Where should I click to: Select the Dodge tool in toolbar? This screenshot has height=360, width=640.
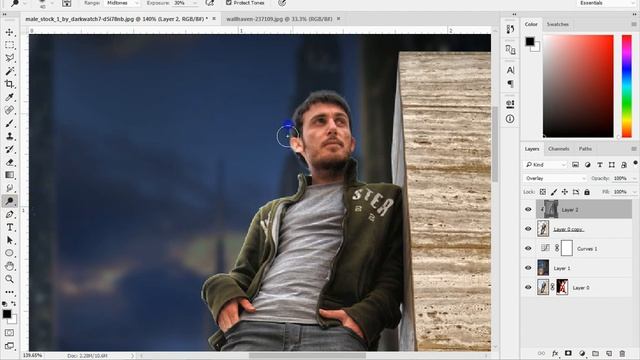click(x=9, y=201)
